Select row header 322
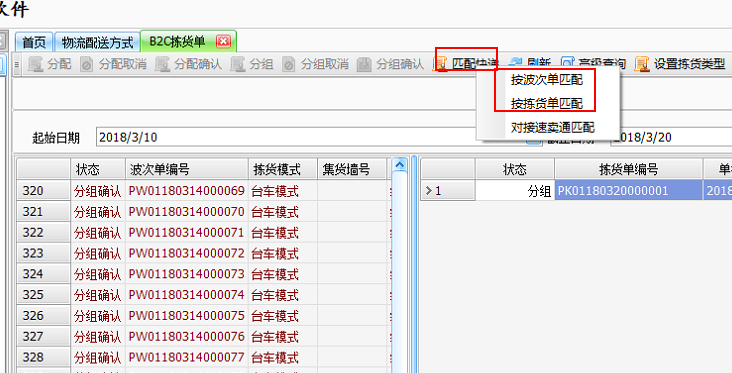Image resolution: width=732 pixels, height=373 pixels. pyautogui.click(x=43, y=232)
